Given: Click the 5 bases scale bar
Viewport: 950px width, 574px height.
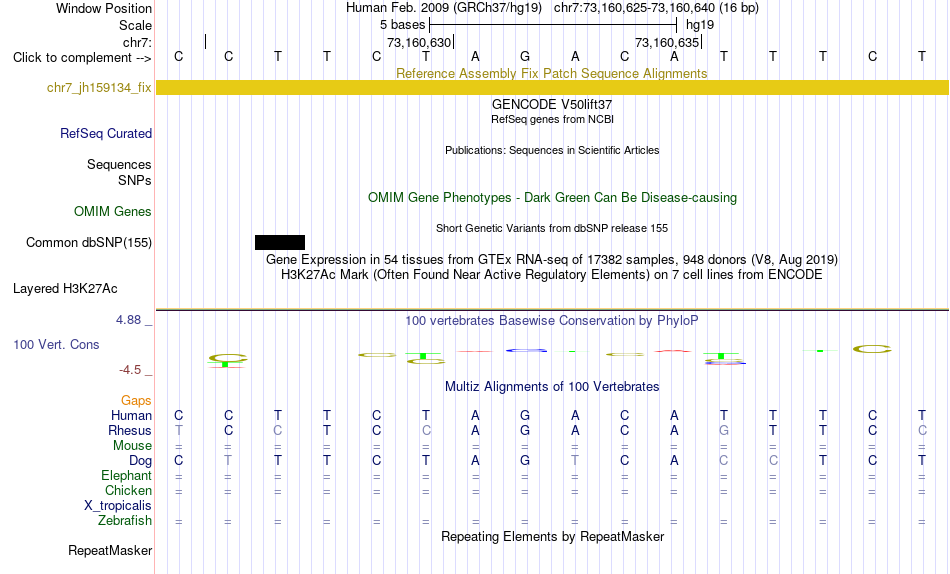Looking at the screenshot, I should click(x=553, y=25).
